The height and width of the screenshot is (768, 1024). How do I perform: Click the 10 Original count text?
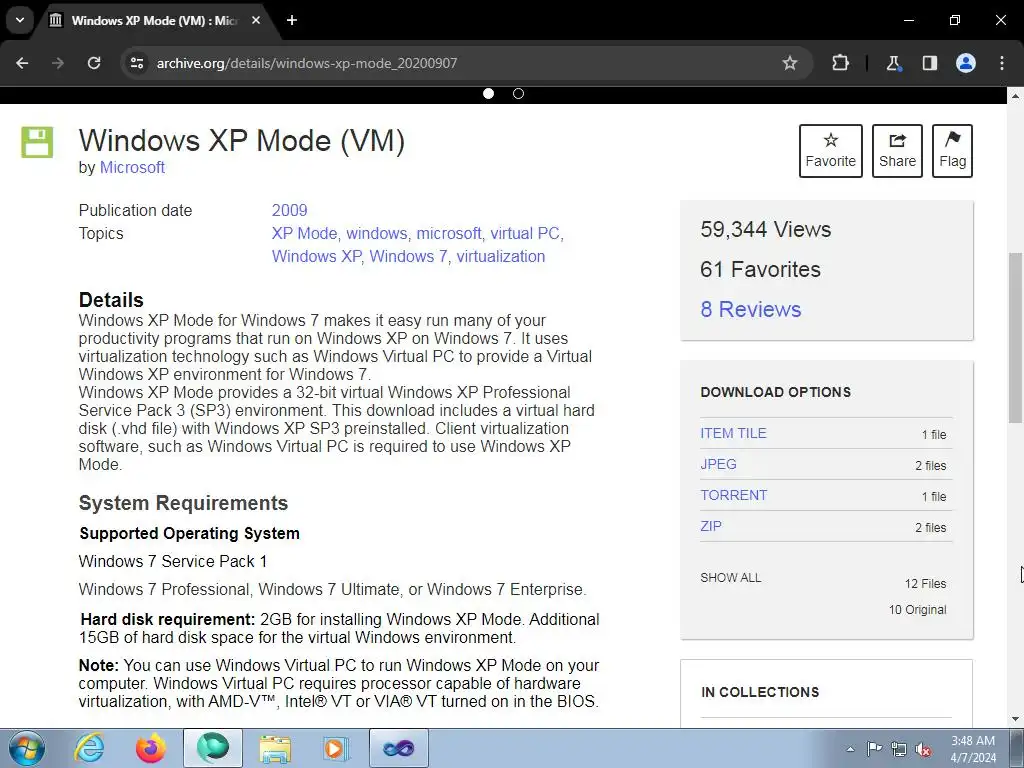918,609
